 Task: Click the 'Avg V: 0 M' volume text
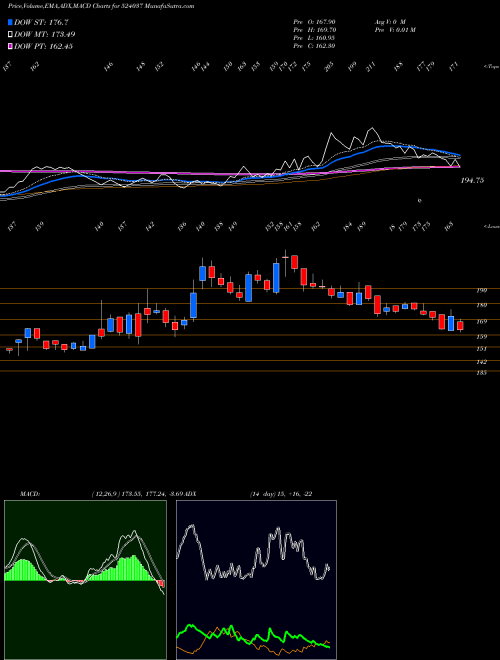[x=390, y=21]
